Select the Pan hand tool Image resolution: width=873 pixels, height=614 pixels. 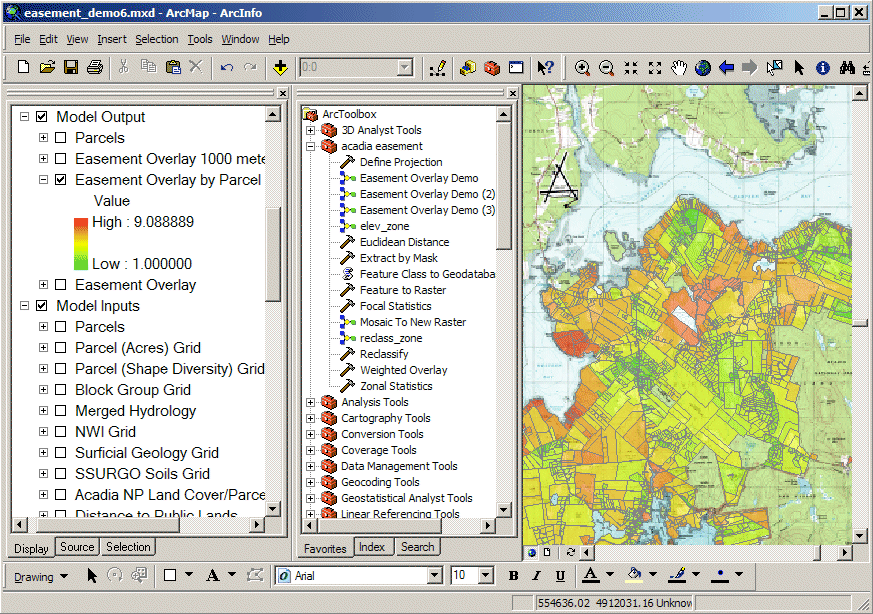(x=679, y=68)
